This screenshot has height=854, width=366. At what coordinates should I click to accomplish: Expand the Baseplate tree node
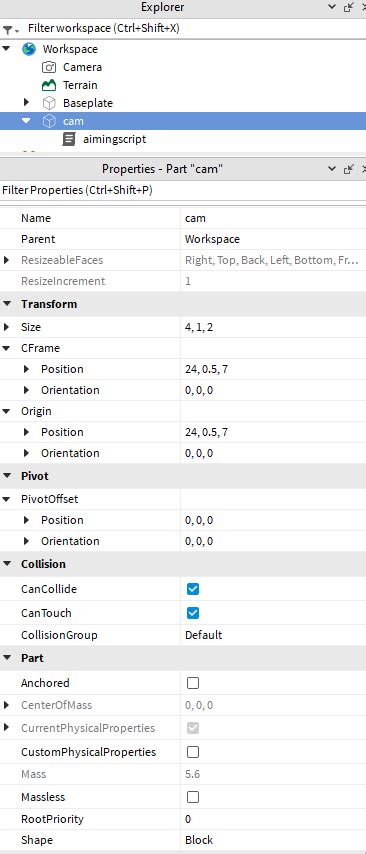pos(26,102)
